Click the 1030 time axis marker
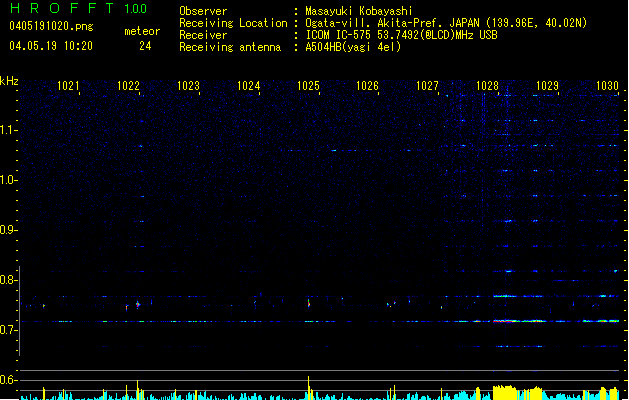Viewport: 629px width, 400px height. tap(607, 86)
